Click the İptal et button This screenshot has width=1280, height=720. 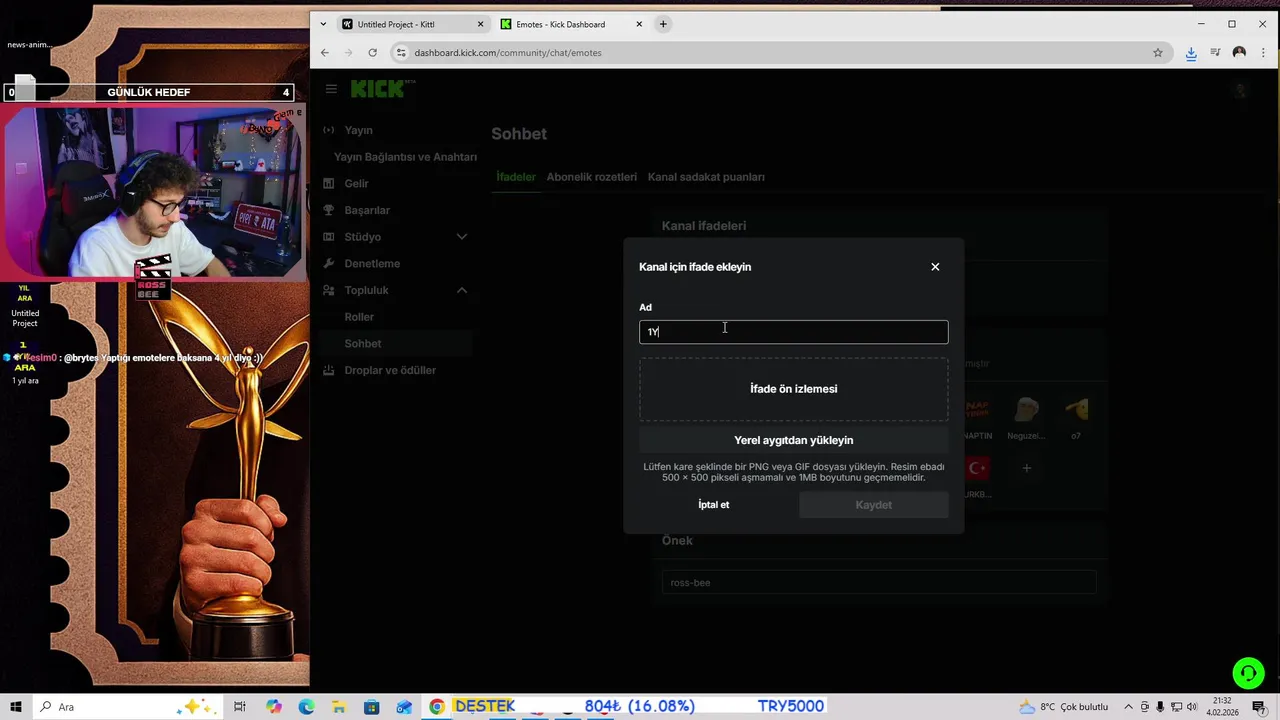(714, 505)
